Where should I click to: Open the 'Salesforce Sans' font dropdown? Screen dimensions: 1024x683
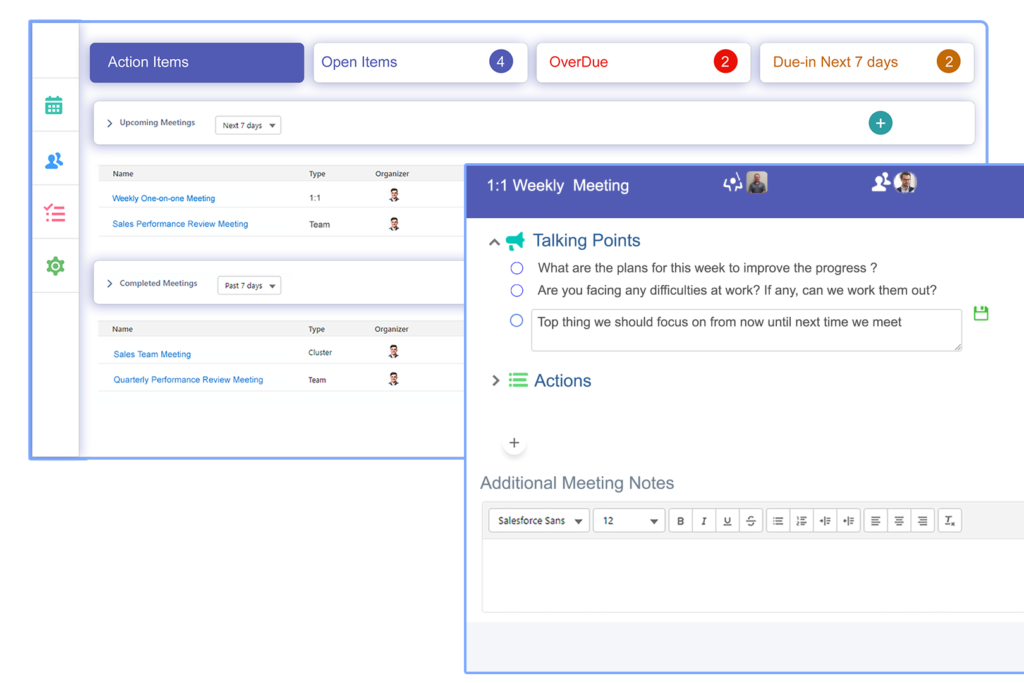click(538, 521)
